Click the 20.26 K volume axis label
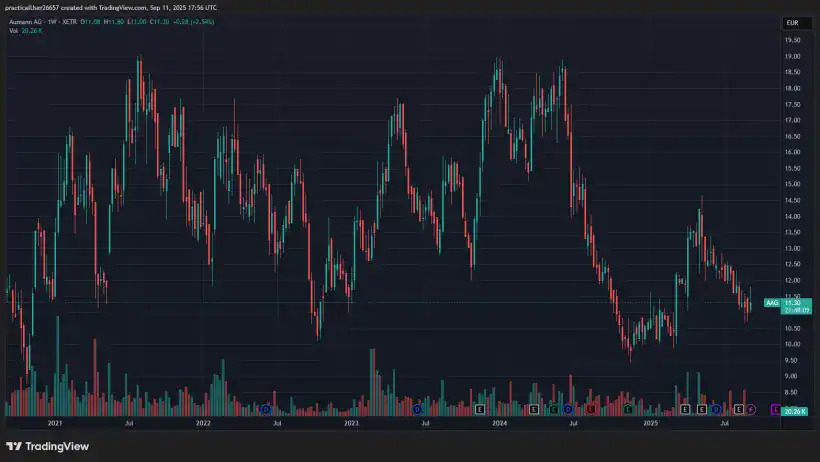 pos(794,411)
